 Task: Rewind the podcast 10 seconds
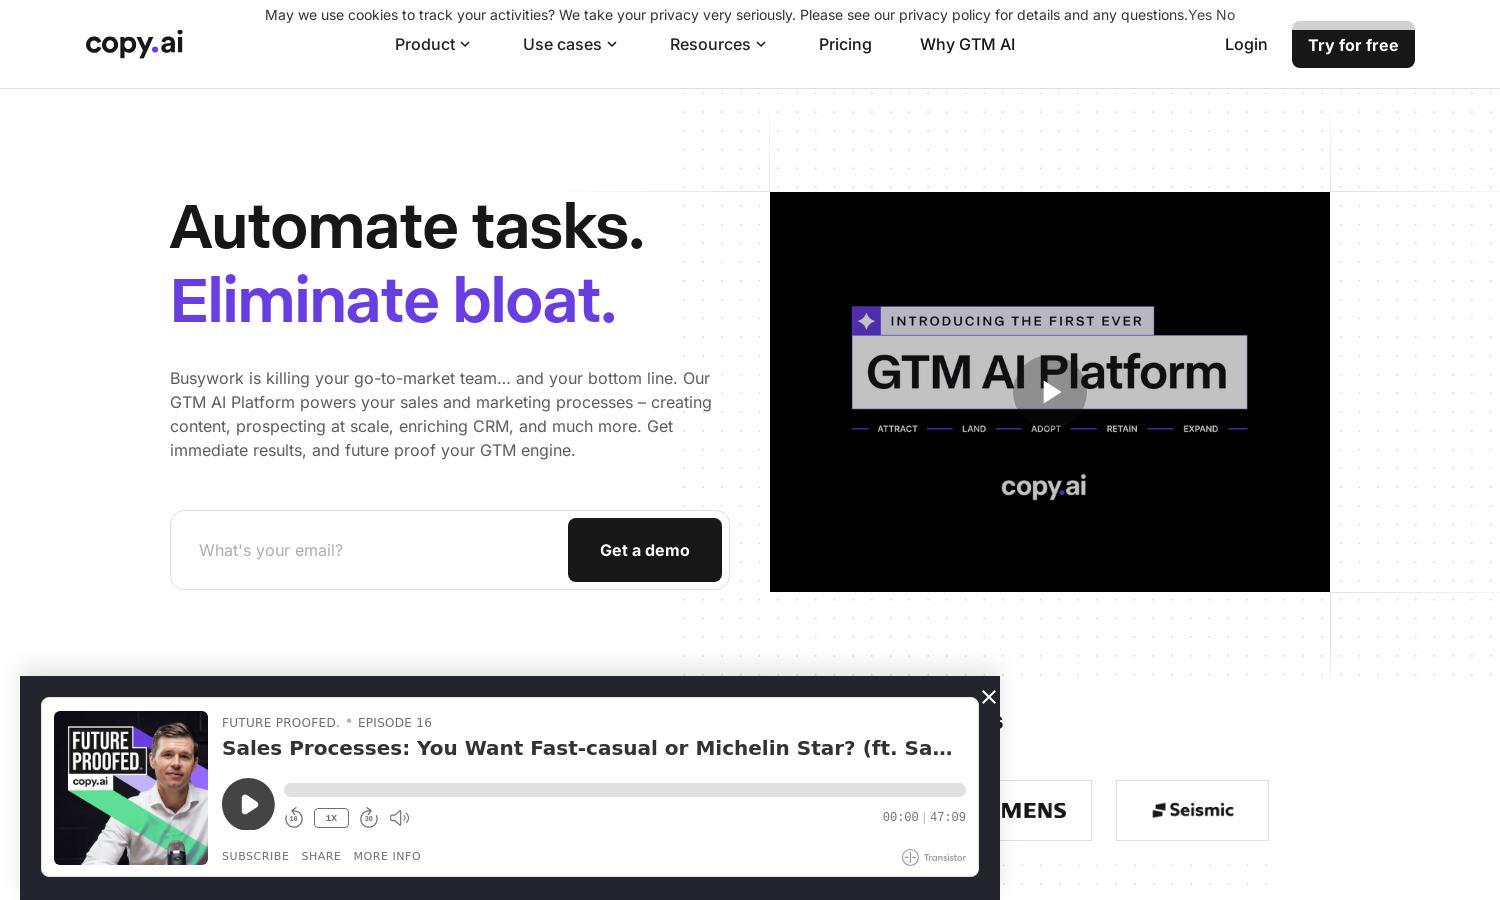pyautogui.click(x=293, y=818)
